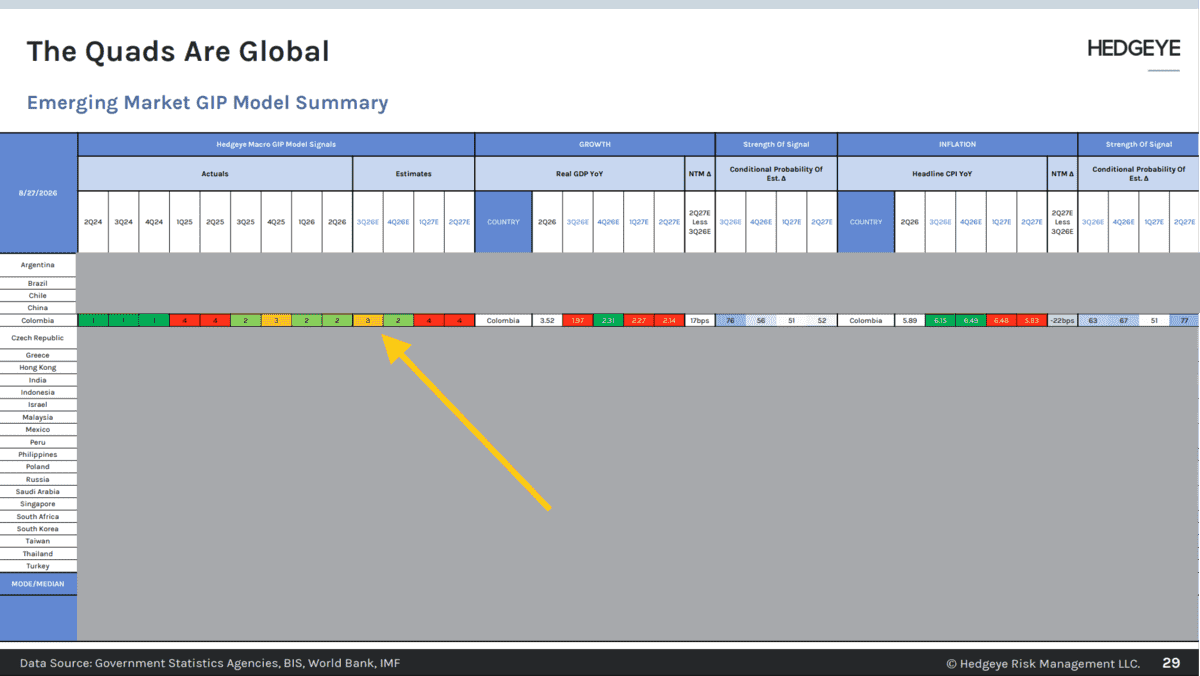Click the 8/27/2026 date cell

pyautogui.click(x=38, y=192)
